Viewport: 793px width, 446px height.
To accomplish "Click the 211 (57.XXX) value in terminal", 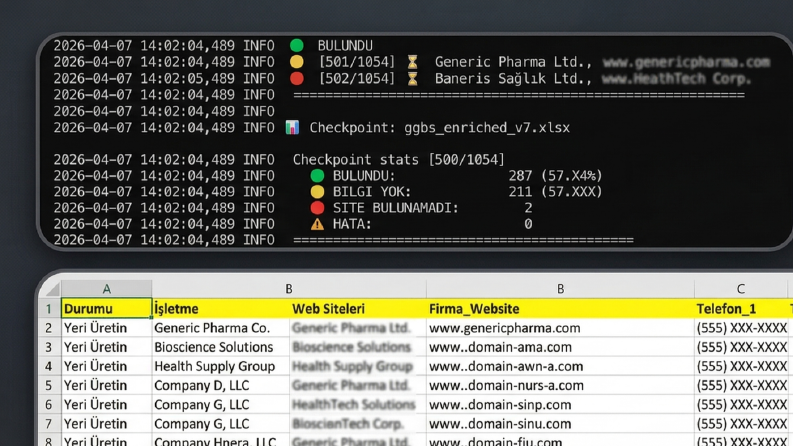I will 555,192.
